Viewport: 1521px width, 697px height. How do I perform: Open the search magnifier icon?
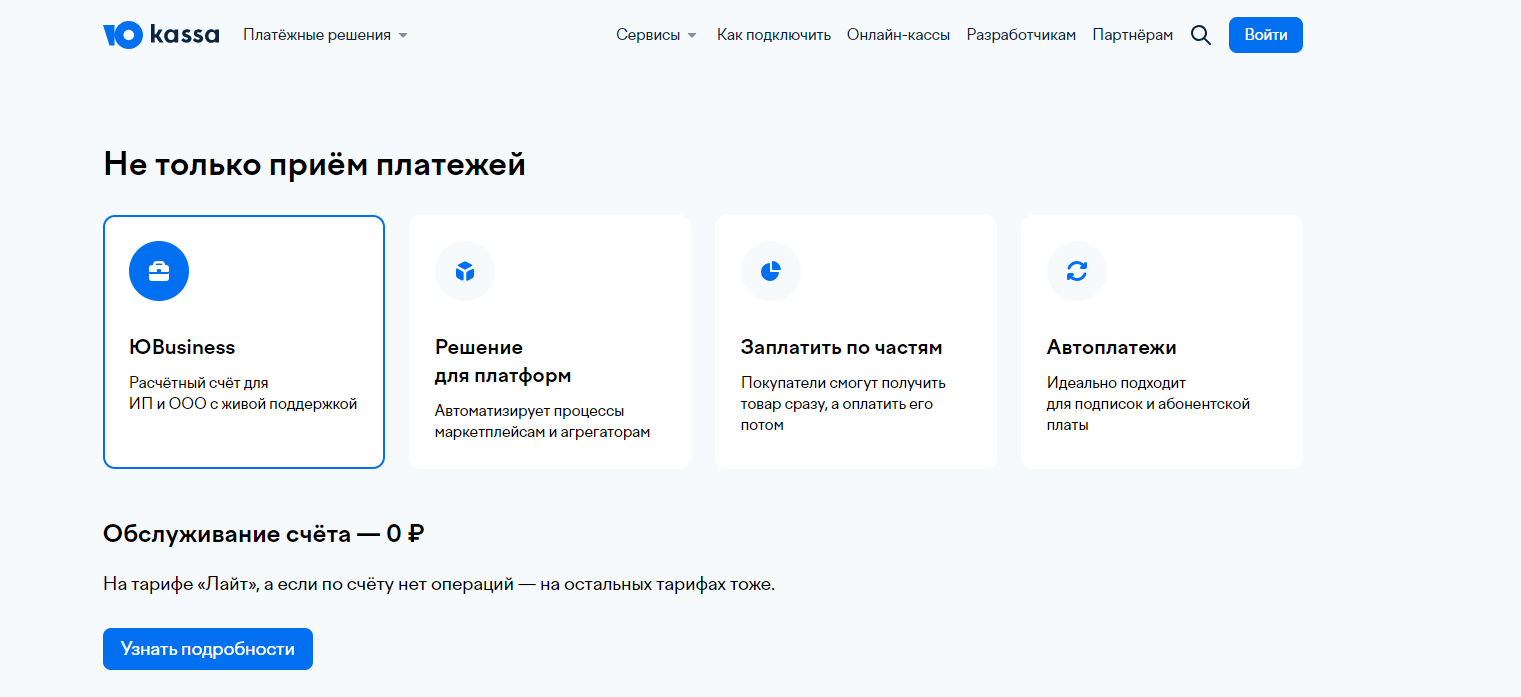[1200, 35]
